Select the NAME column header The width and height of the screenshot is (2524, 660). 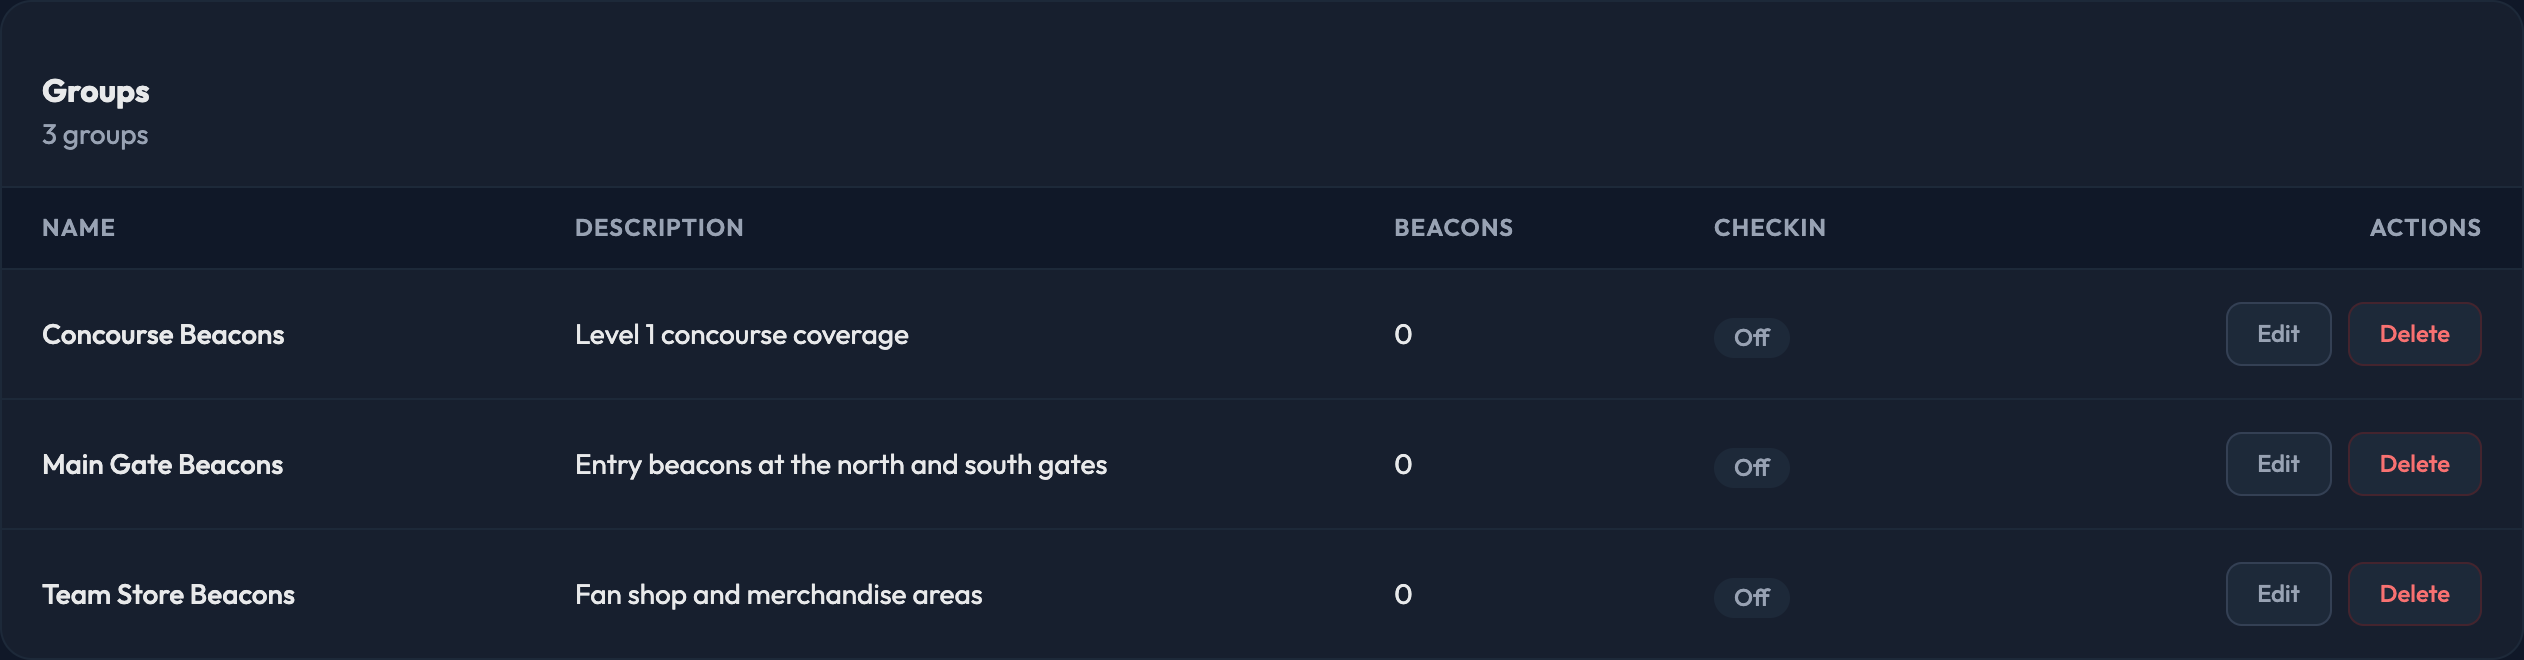[78, 228]
